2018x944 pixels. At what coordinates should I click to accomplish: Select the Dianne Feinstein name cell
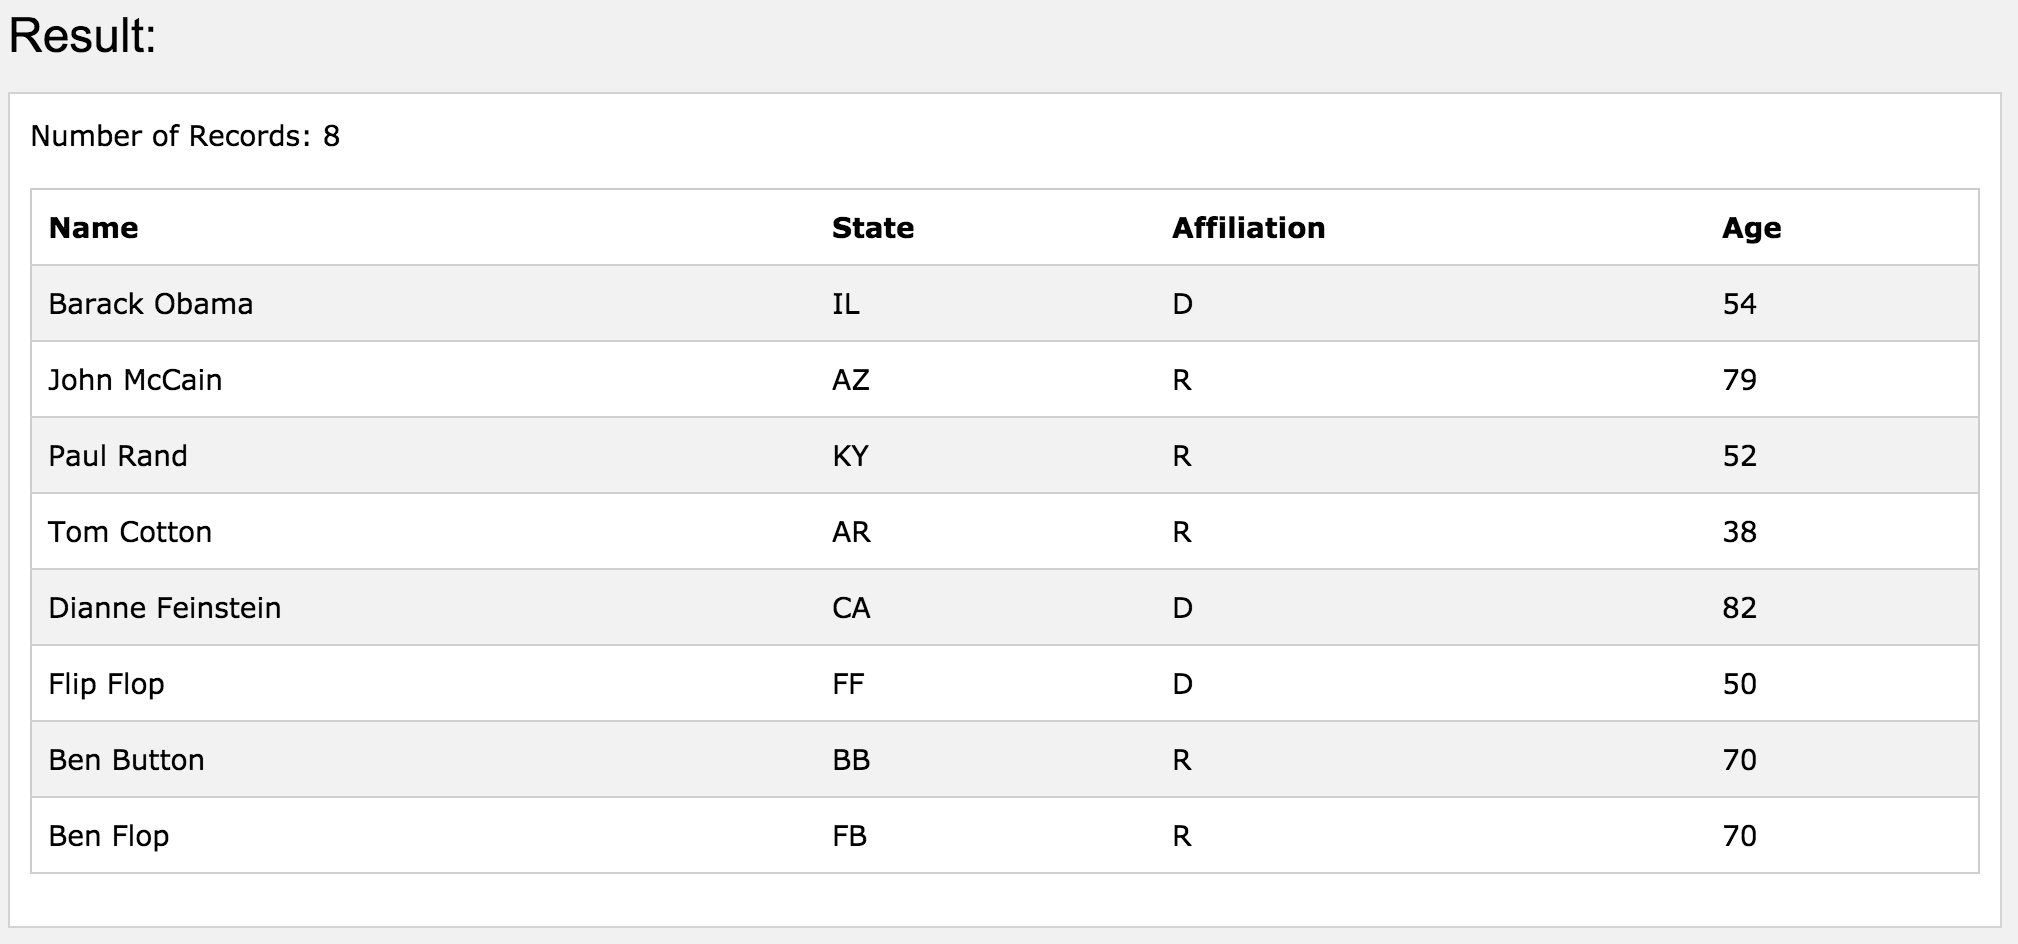point(165,608)
